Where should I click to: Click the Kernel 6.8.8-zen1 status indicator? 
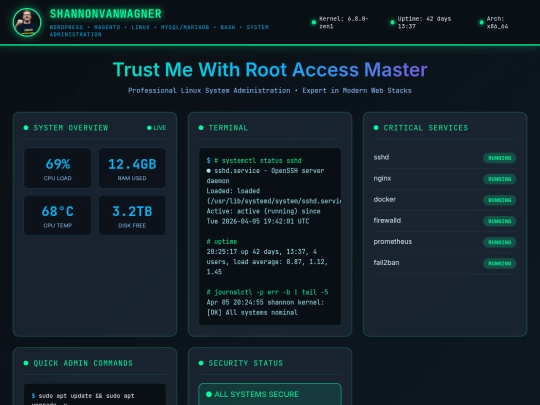pos(340,22)
